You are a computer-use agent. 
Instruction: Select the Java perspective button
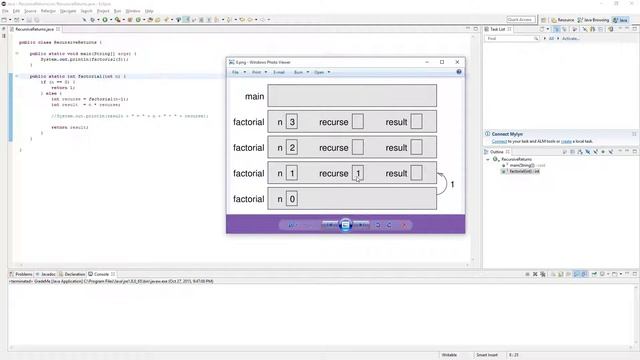coord(620,20)
